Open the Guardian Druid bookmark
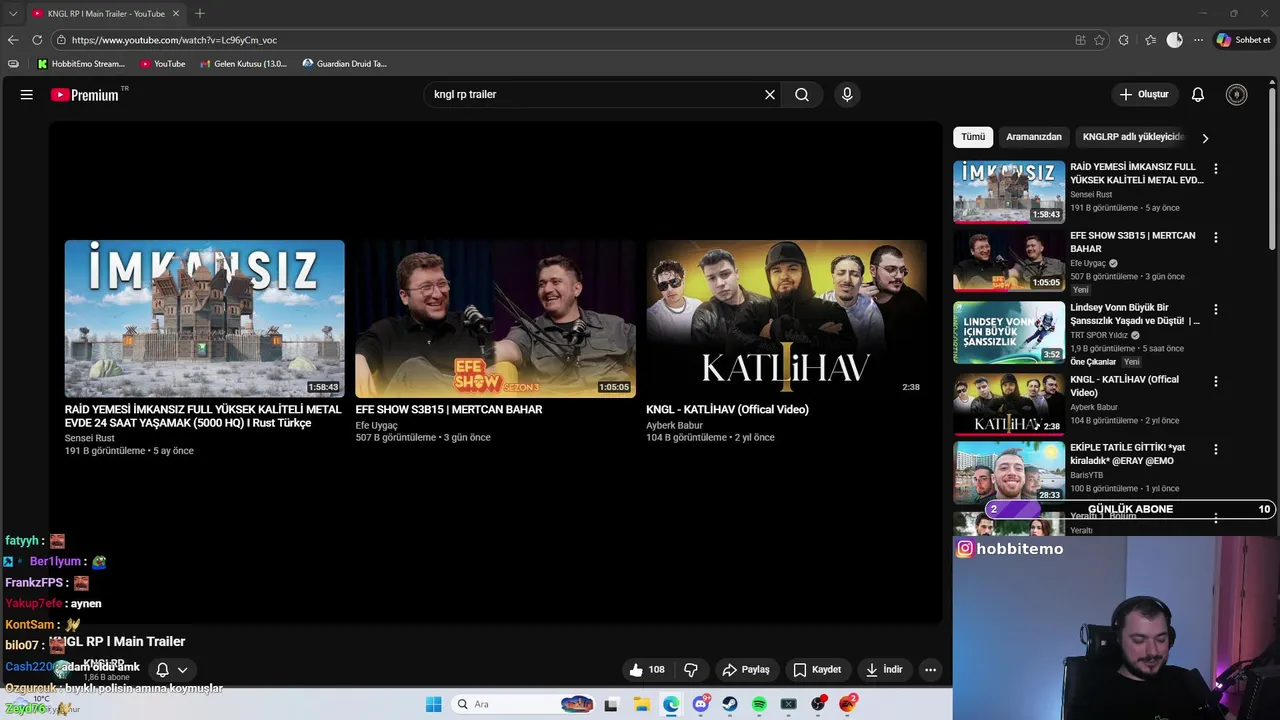This screenshot has width=1280, height=720. click(345, 64)
